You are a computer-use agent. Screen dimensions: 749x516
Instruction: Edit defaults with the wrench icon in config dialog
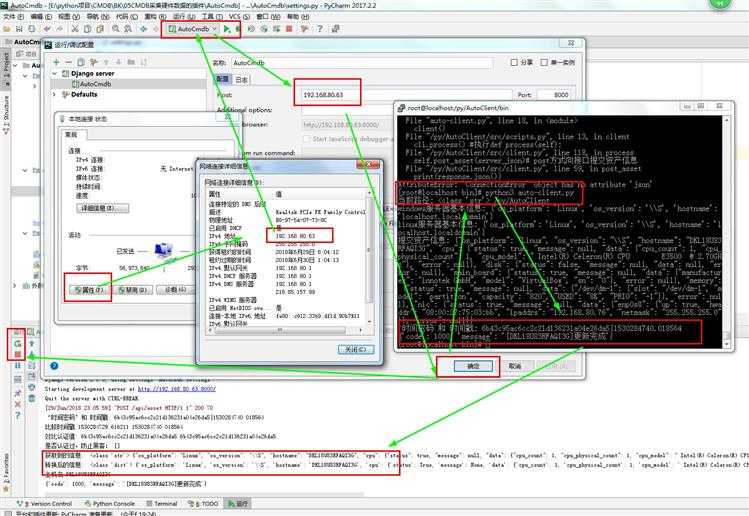(x=93, y=62)
